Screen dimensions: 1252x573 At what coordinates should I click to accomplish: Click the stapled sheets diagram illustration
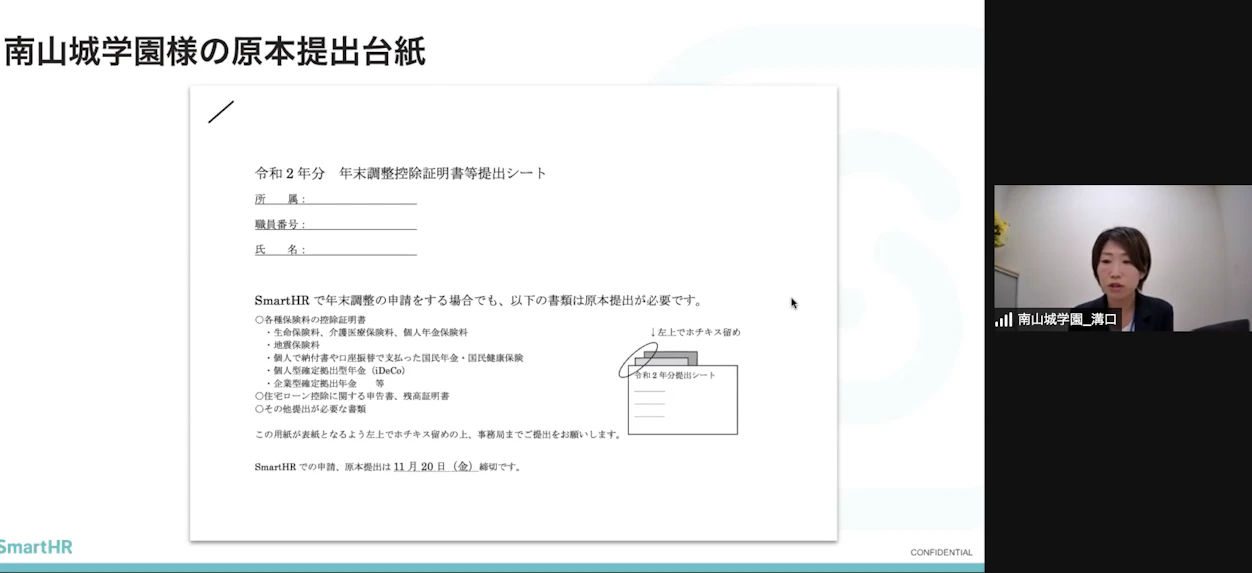677,389
